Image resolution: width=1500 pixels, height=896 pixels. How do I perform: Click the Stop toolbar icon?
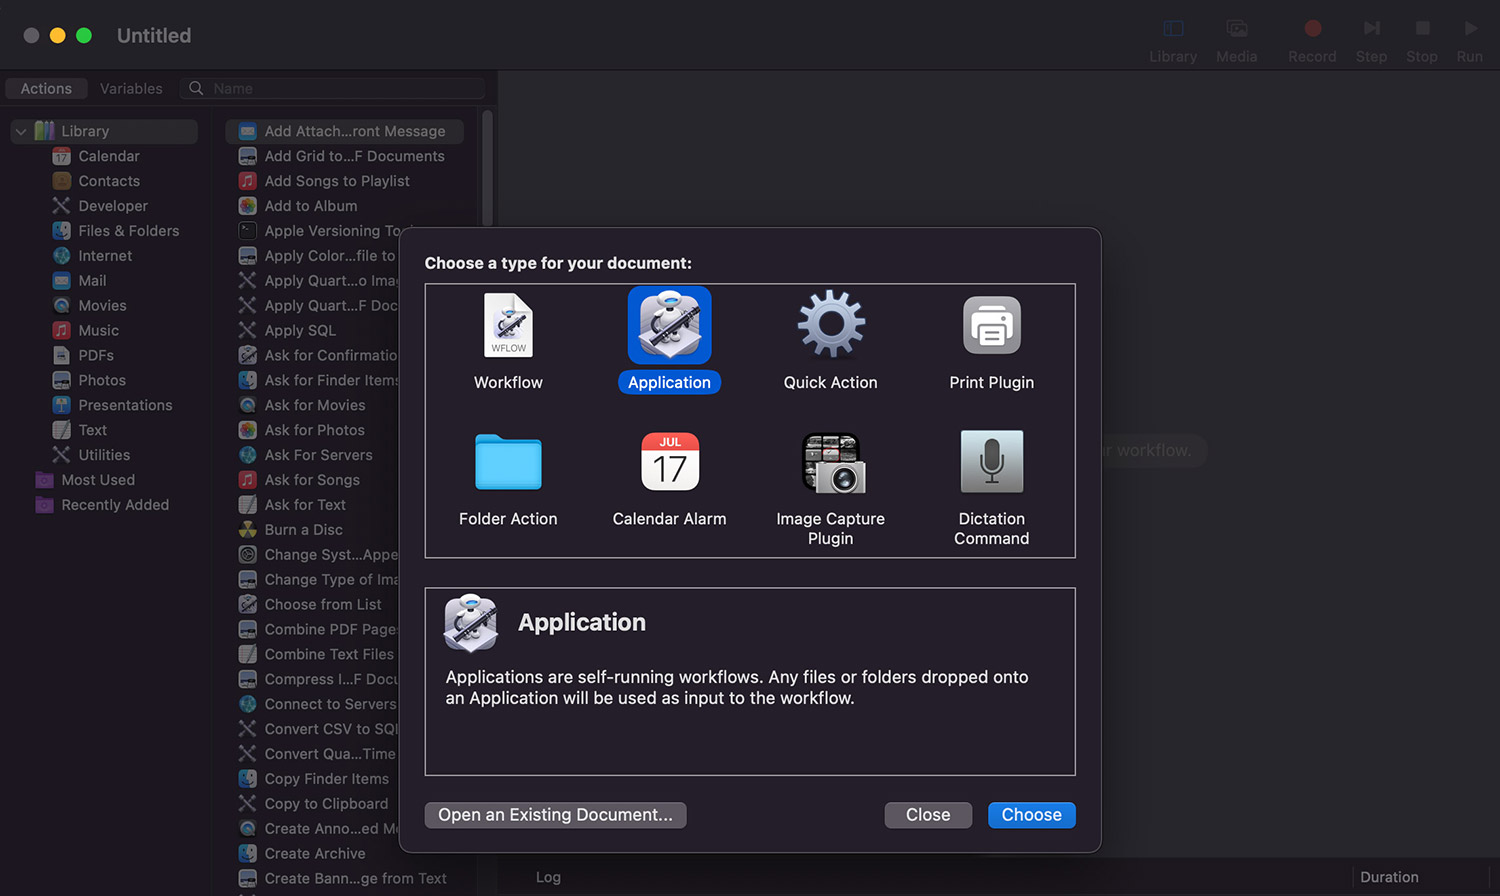(1422, 28)
